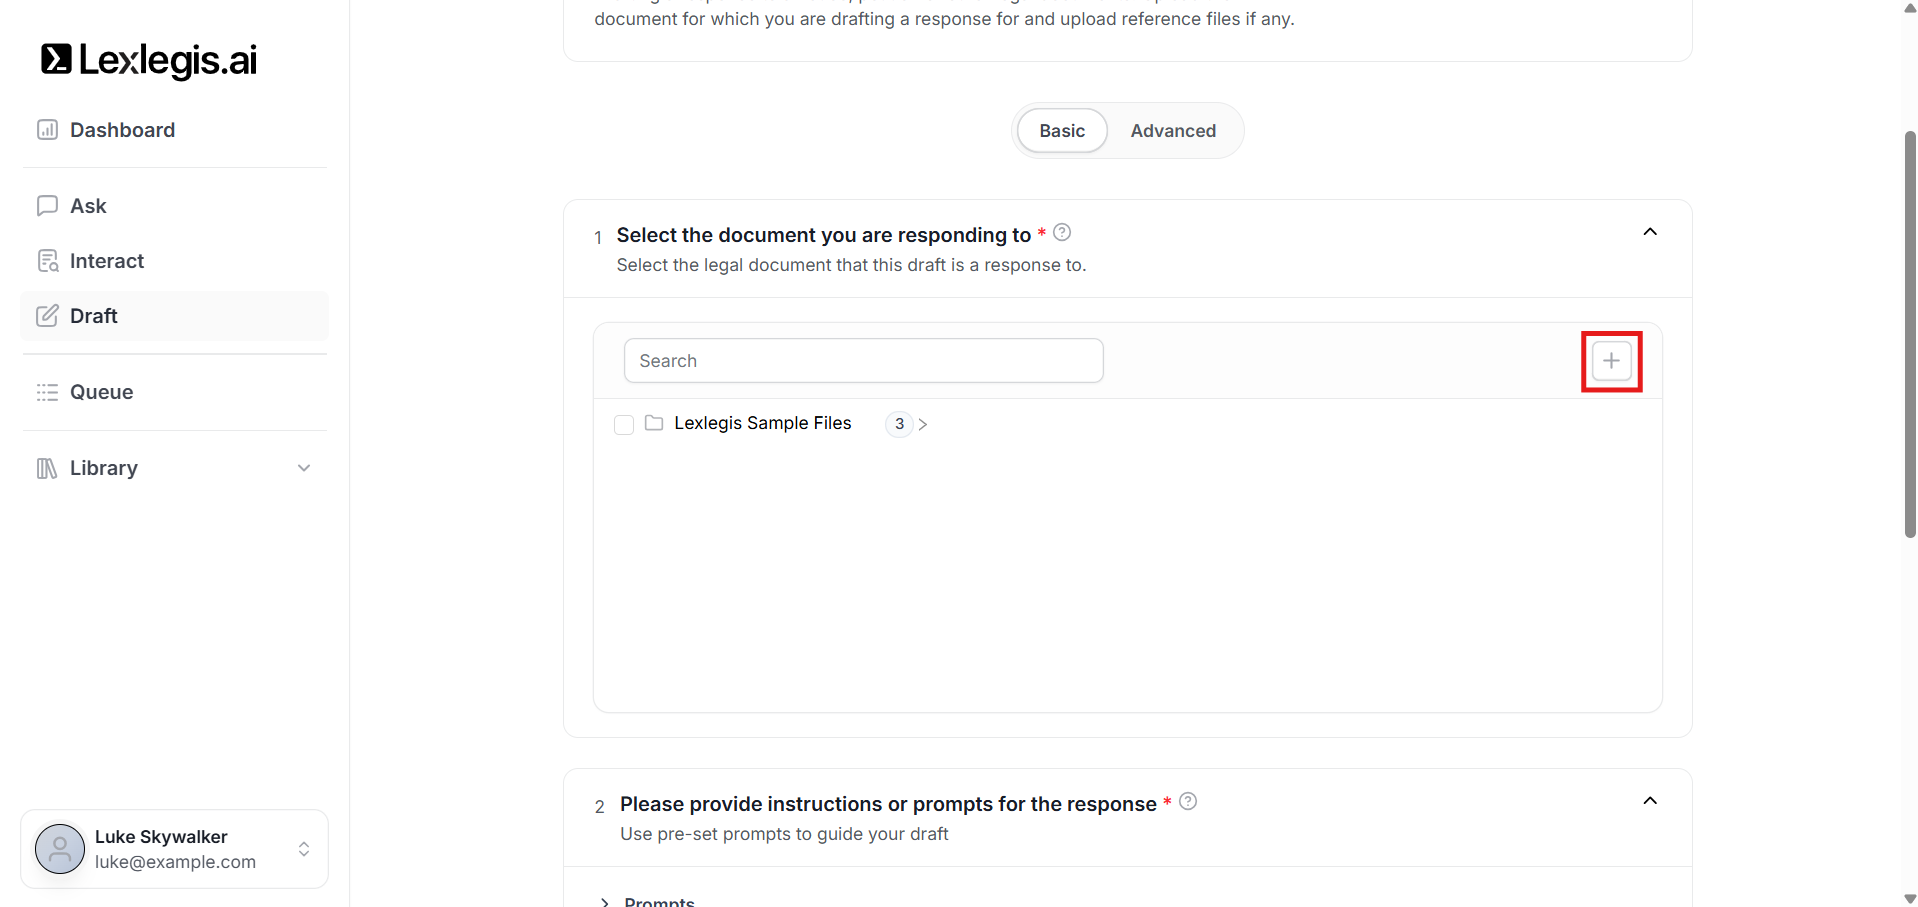The image size is (1918, 907).
Task: Open Luke Skywalker account switcher
Action: click(304, 849)
